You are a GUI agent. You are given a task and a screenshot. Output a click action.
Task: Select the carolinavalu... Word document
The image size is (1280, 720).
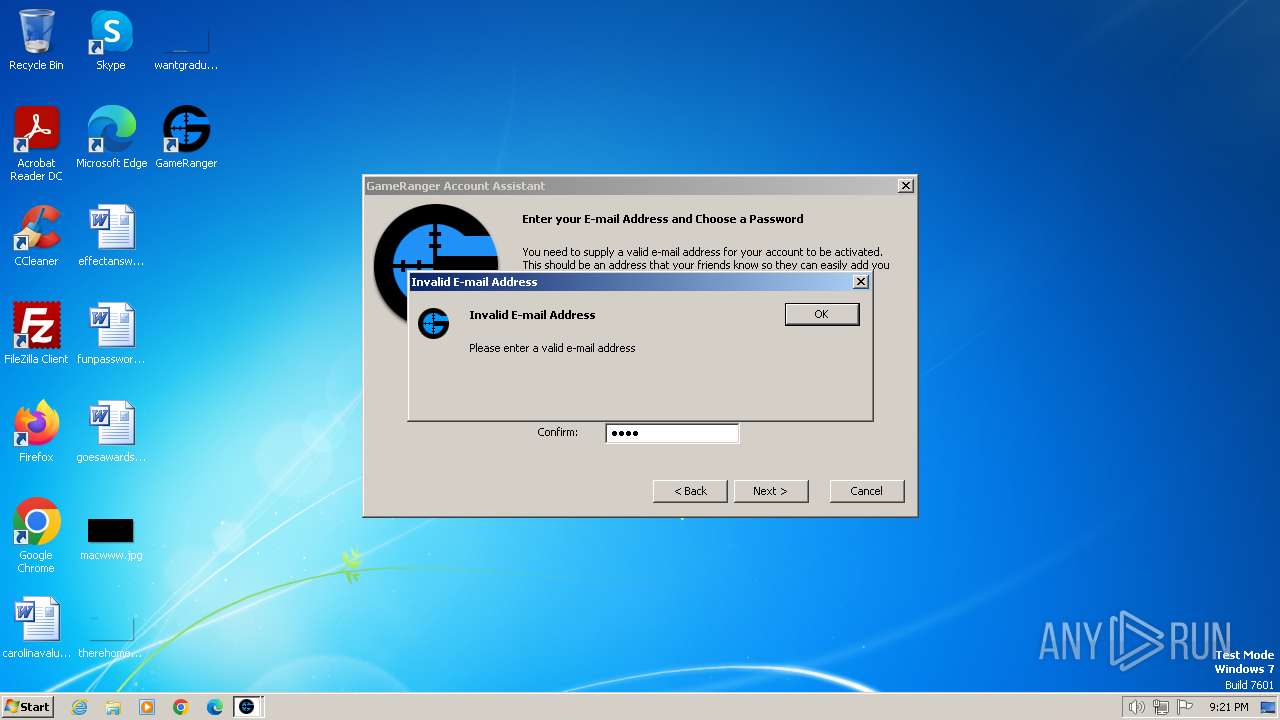click(x=36, y=628)
